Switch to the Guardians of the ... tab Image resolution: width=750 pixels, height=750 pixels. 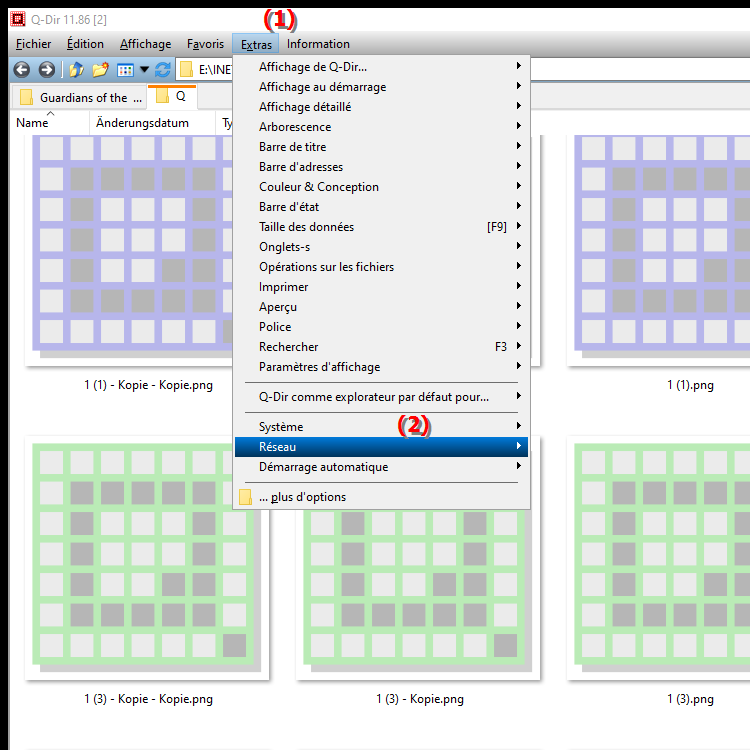(x=79, y=98)
